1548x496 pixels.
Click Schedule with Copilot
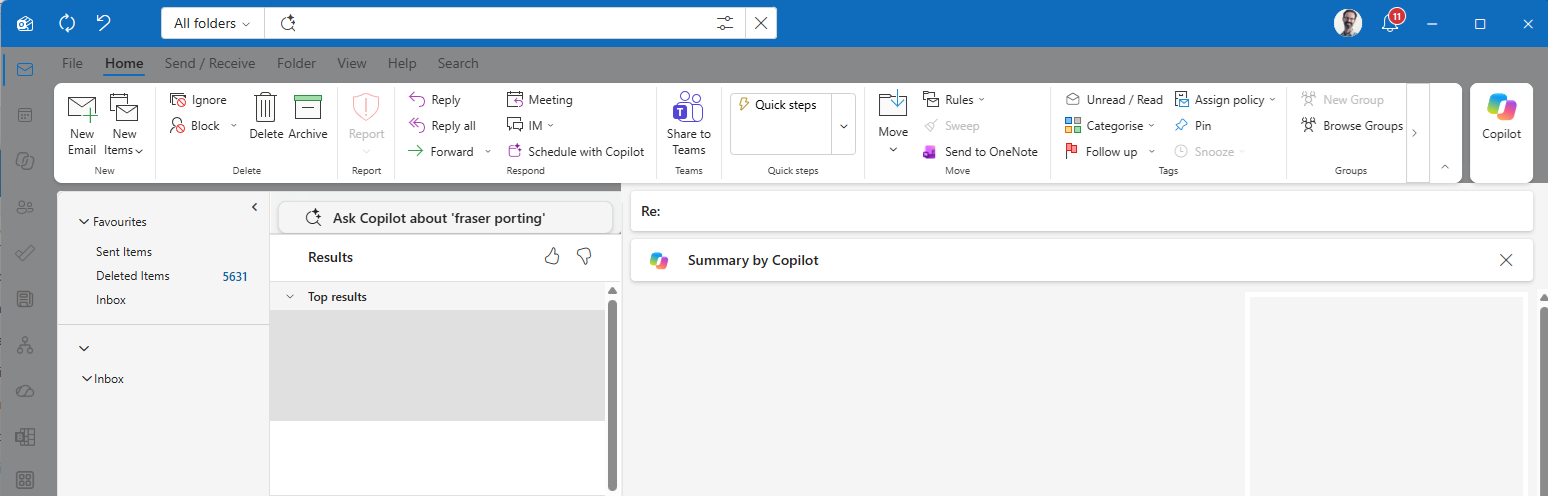[x=576, y=152]
